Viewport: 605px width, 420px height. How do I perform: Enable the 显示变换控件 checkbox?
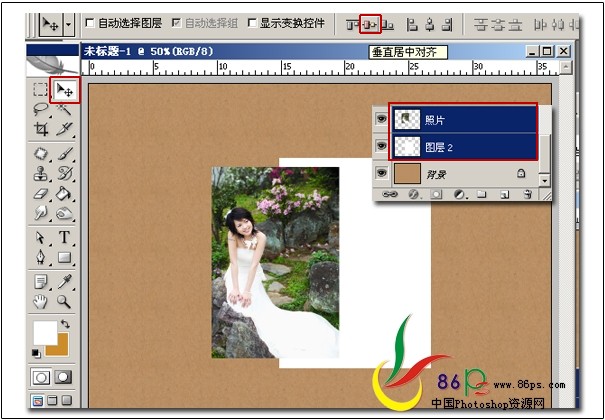pos(252,23)
